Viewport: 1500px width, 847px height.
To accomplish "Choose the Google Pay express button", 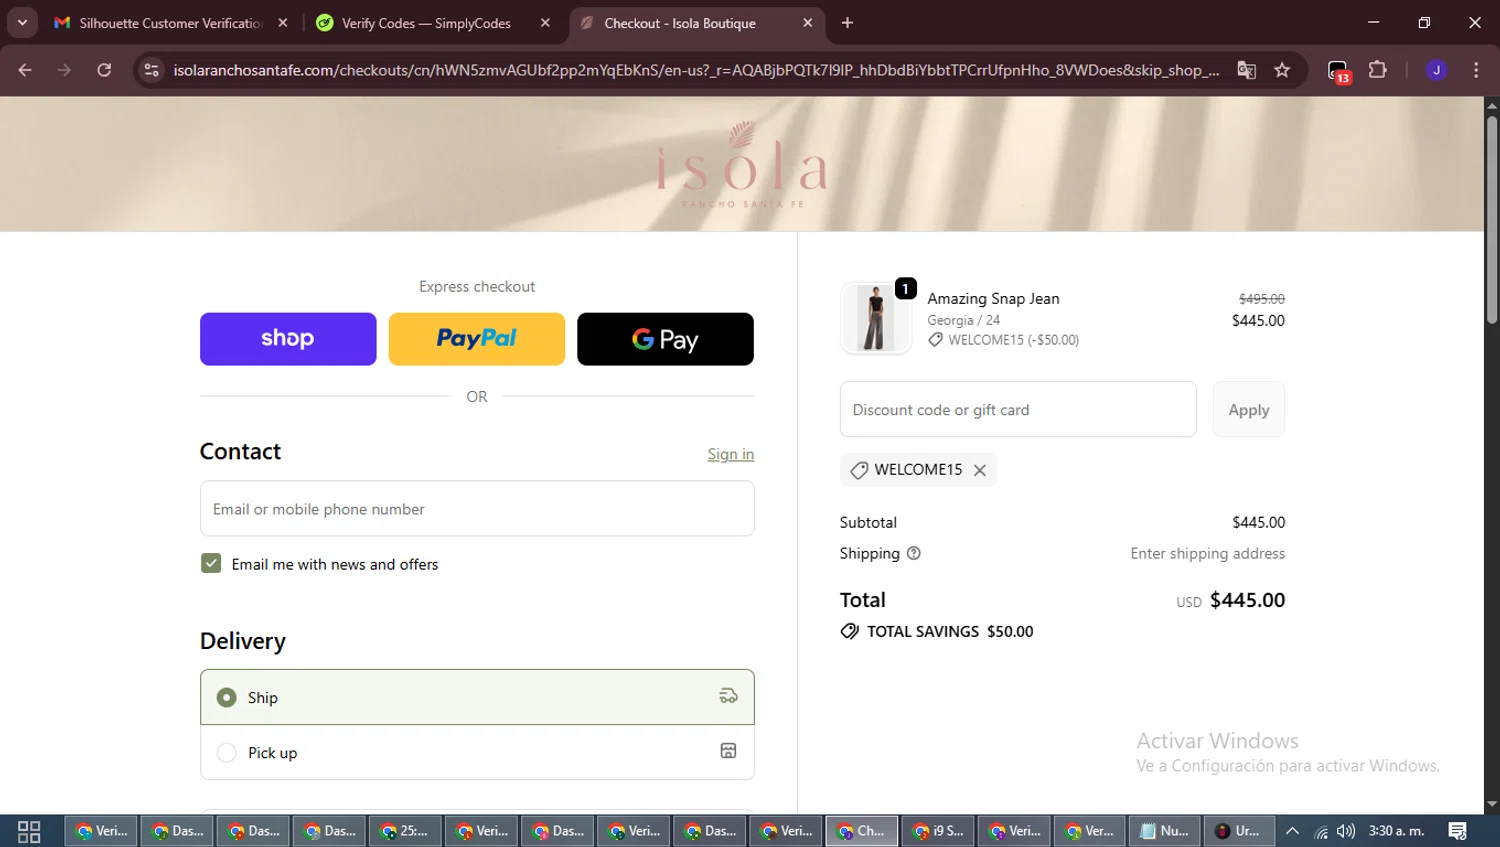I will click(665, 339).
